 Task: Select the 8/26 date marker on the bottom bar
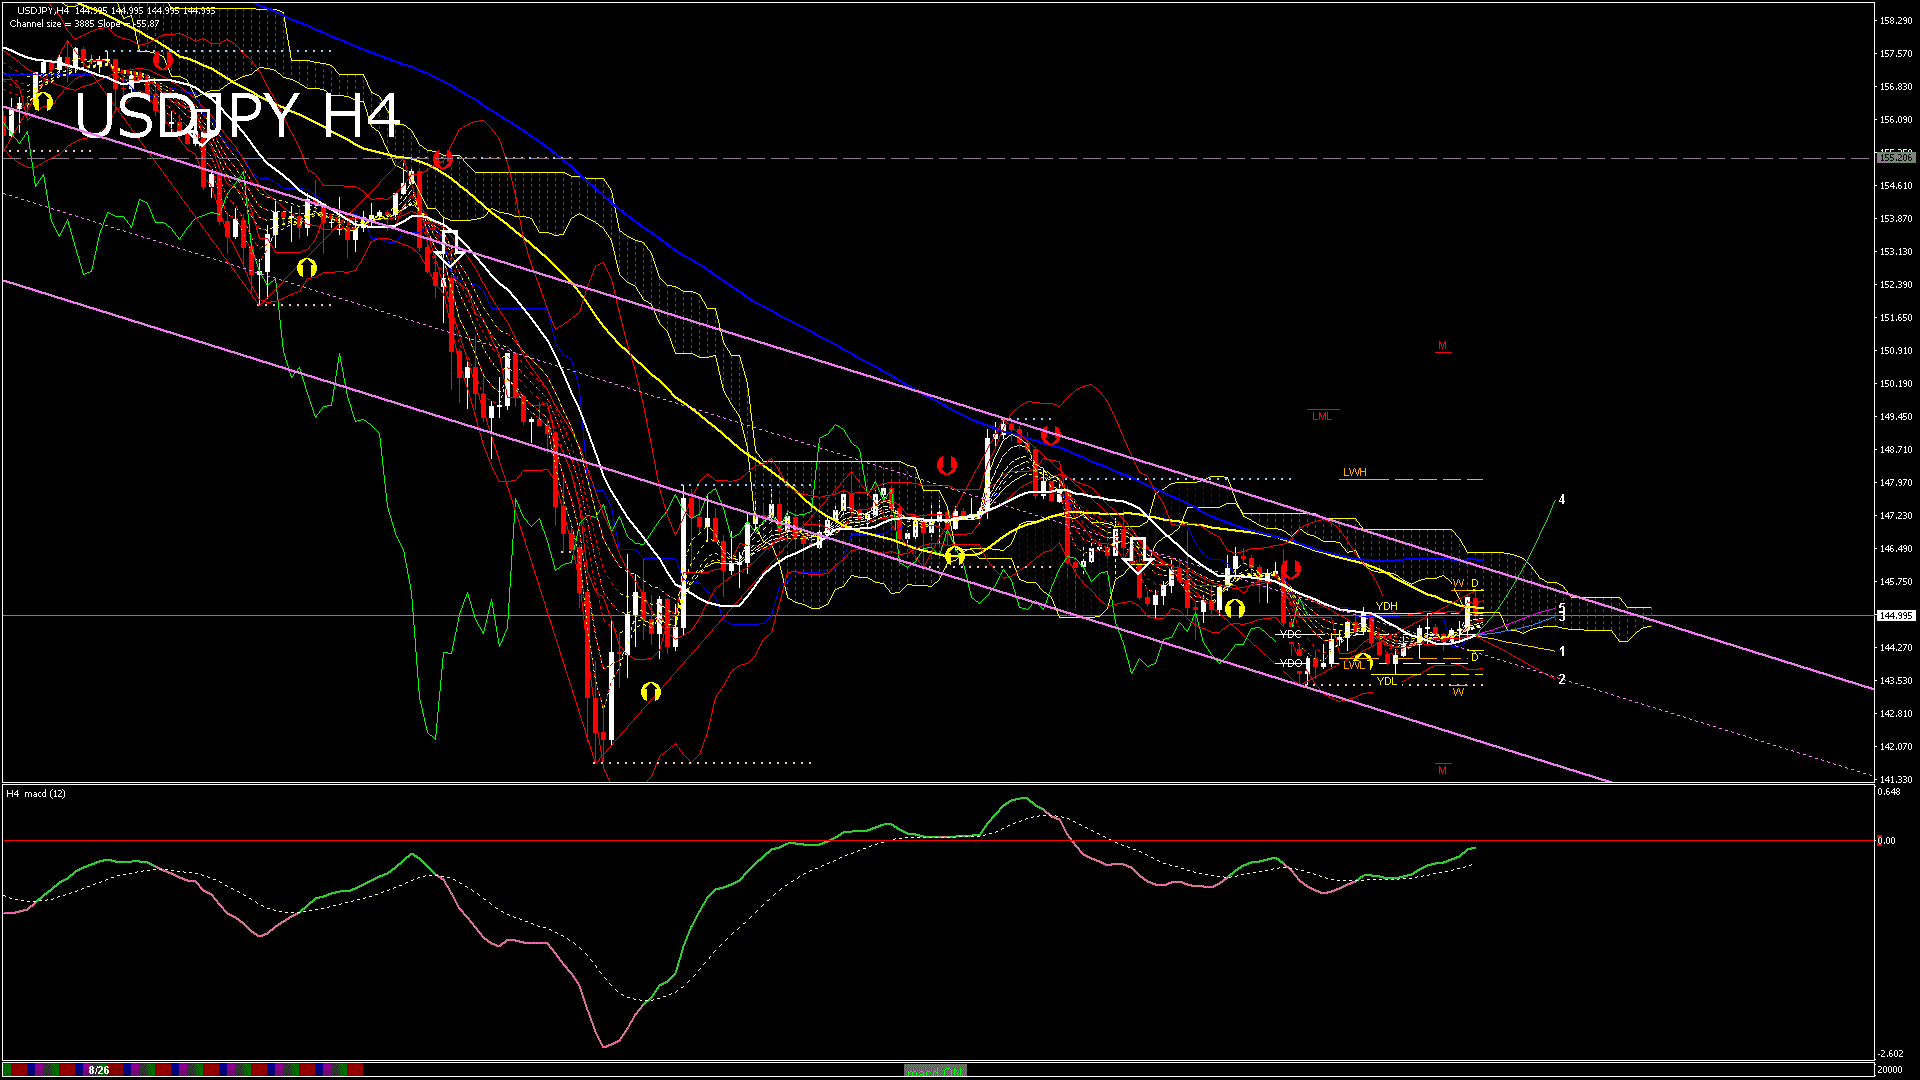pyautogui.click(x=98, y=1070)
